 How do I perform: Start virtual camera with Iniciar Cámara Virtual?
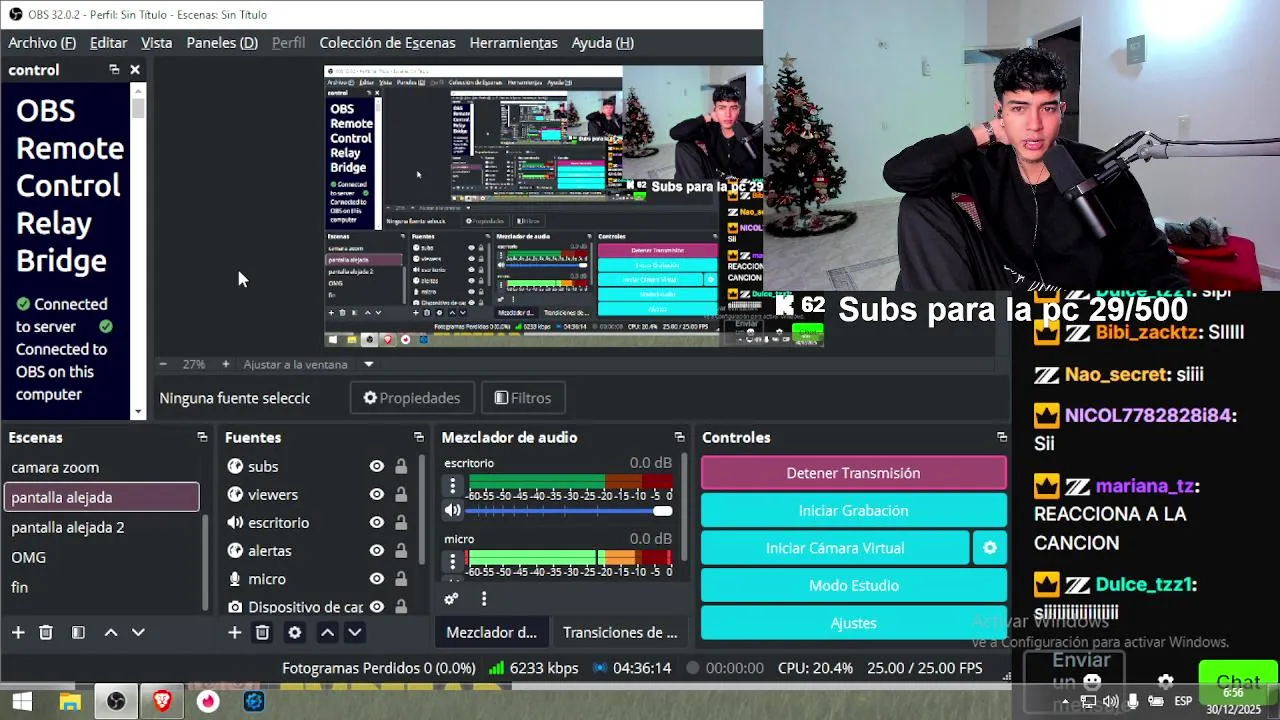[x=835, y=548]
